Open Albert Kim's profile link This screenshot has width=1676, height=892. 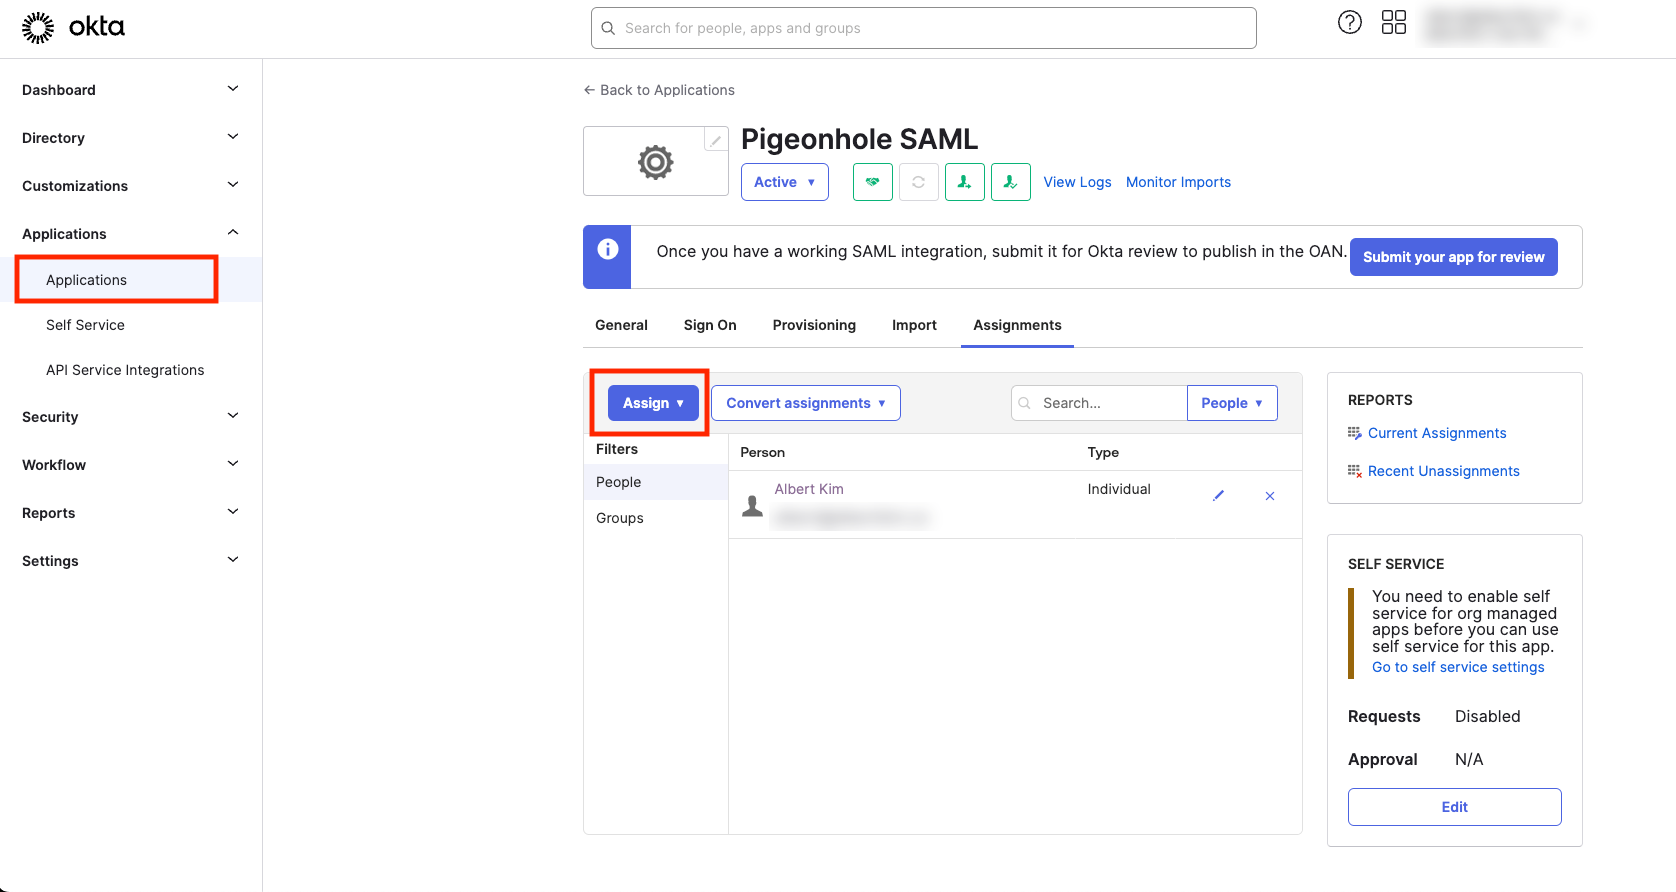tap(809, 489)
